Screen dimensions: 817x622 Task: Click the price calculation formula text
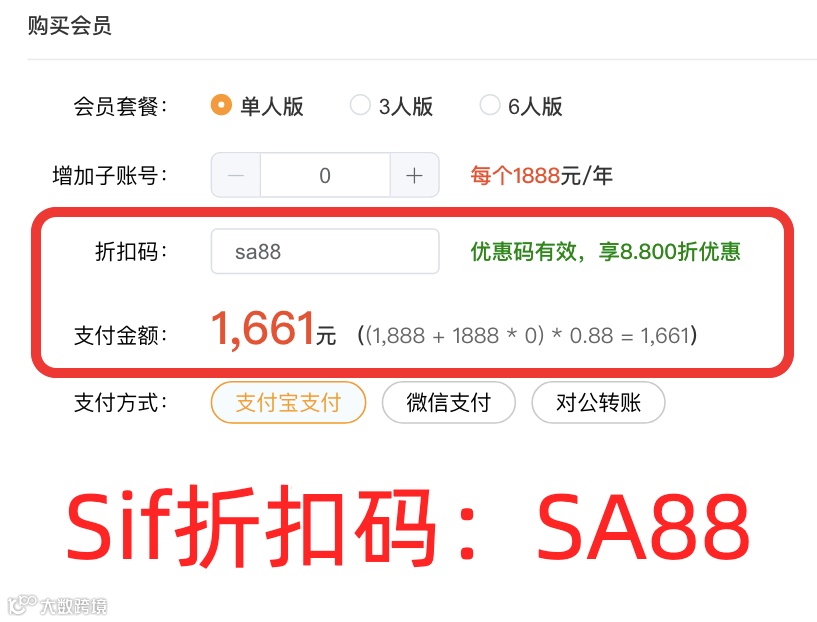527,335
